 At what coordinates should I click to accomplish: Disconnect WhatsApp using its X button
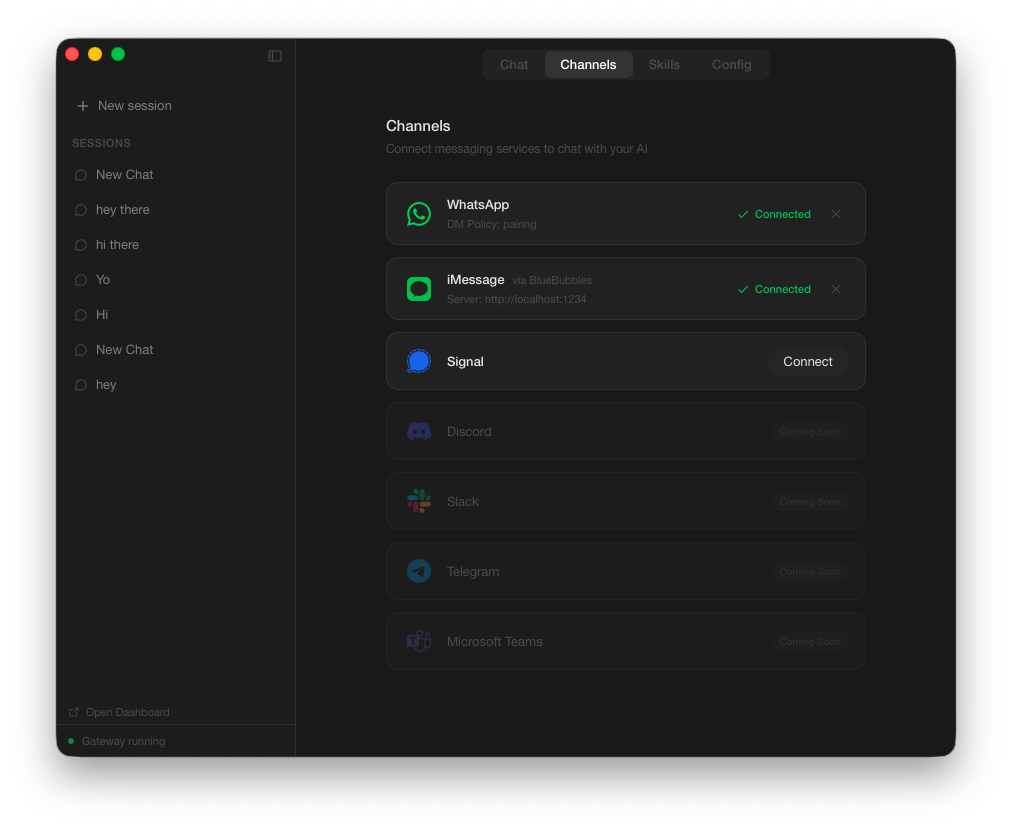click(x=836, y=213)
